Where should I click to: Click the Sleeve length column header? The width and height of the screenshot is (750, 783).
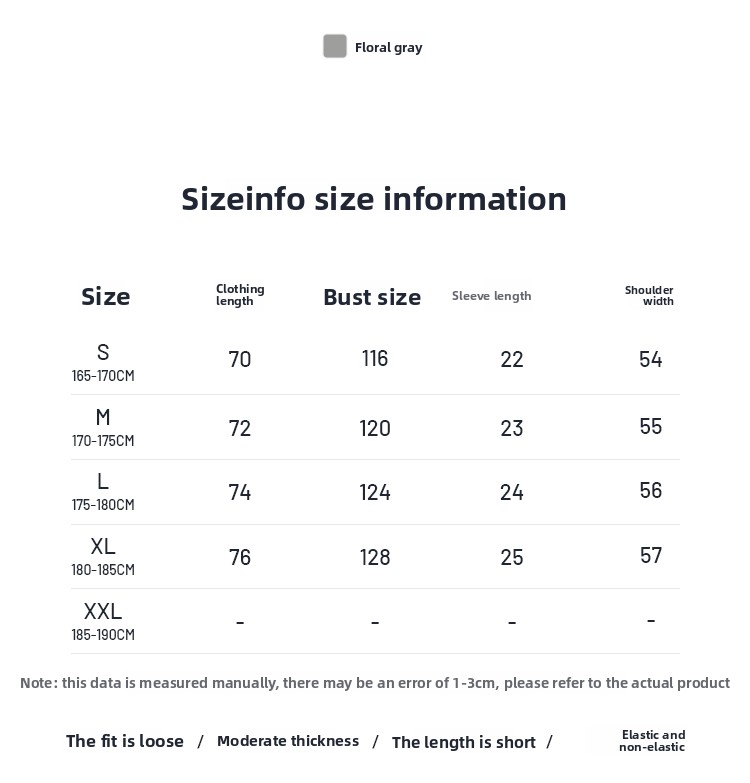pos(491,296)
